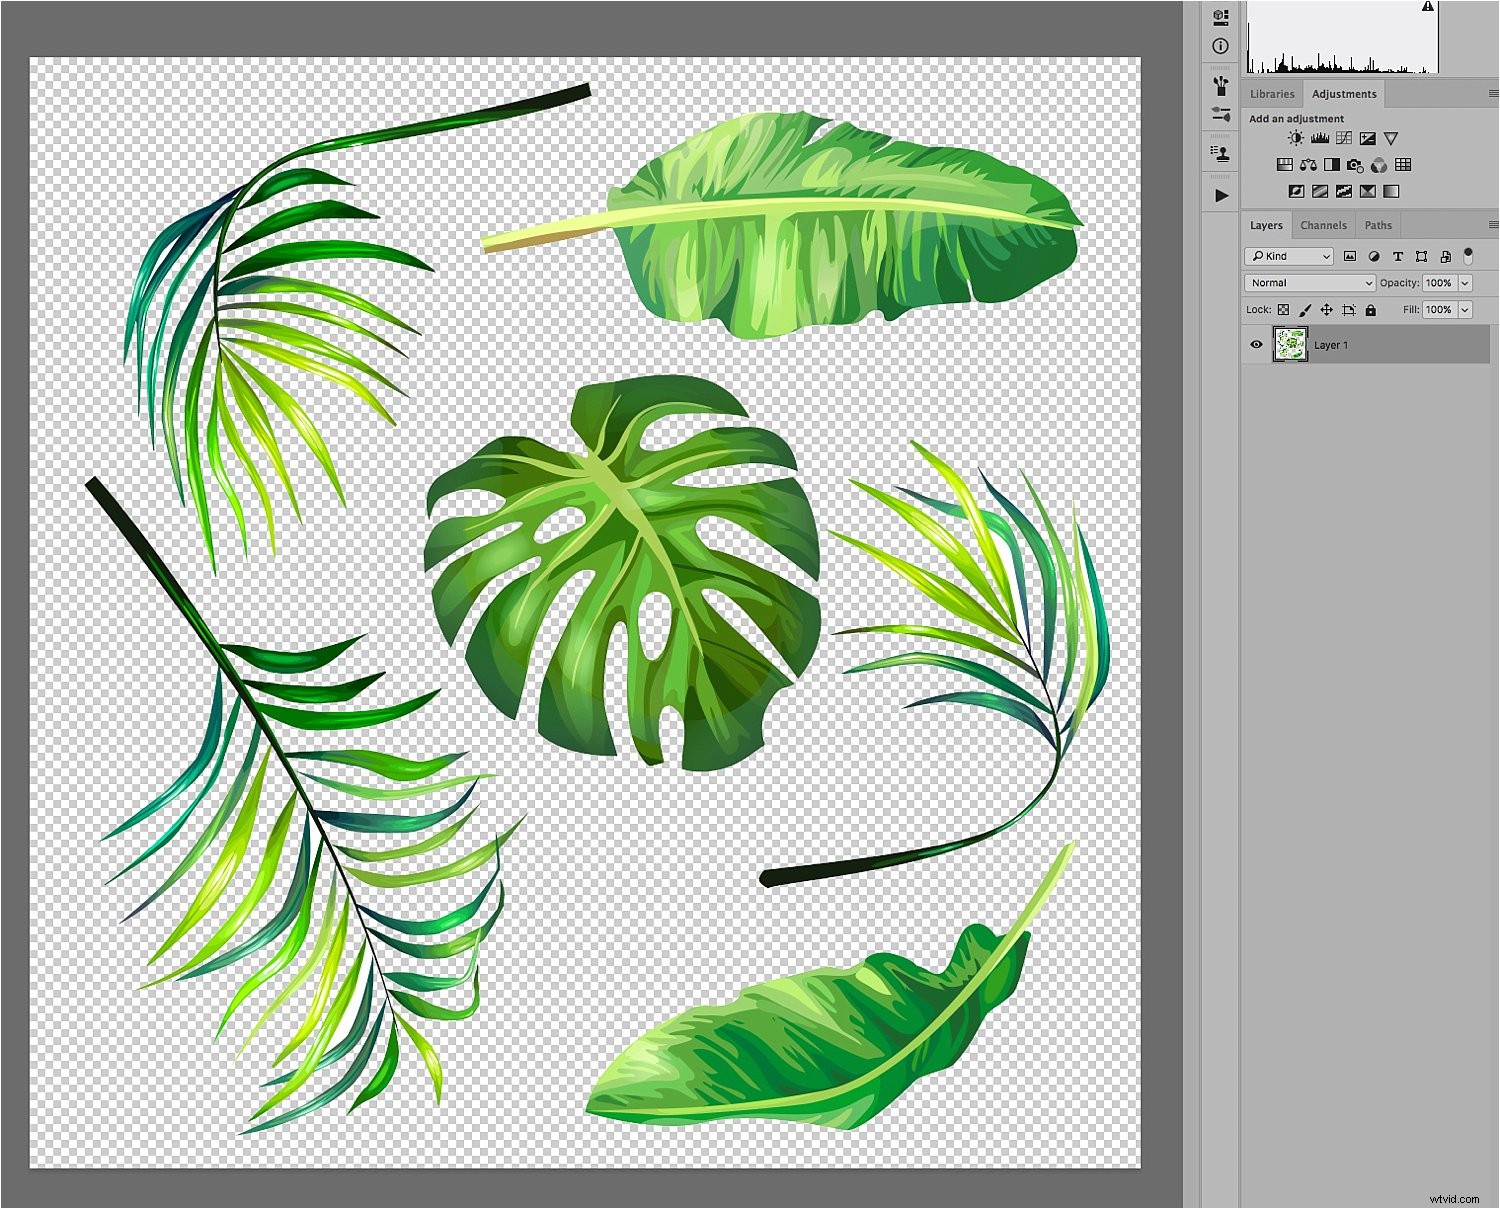Viewport: 1500px width, 1209px height.
Task: Click the Color Balance scales icon
Action: click(1308, 165)
